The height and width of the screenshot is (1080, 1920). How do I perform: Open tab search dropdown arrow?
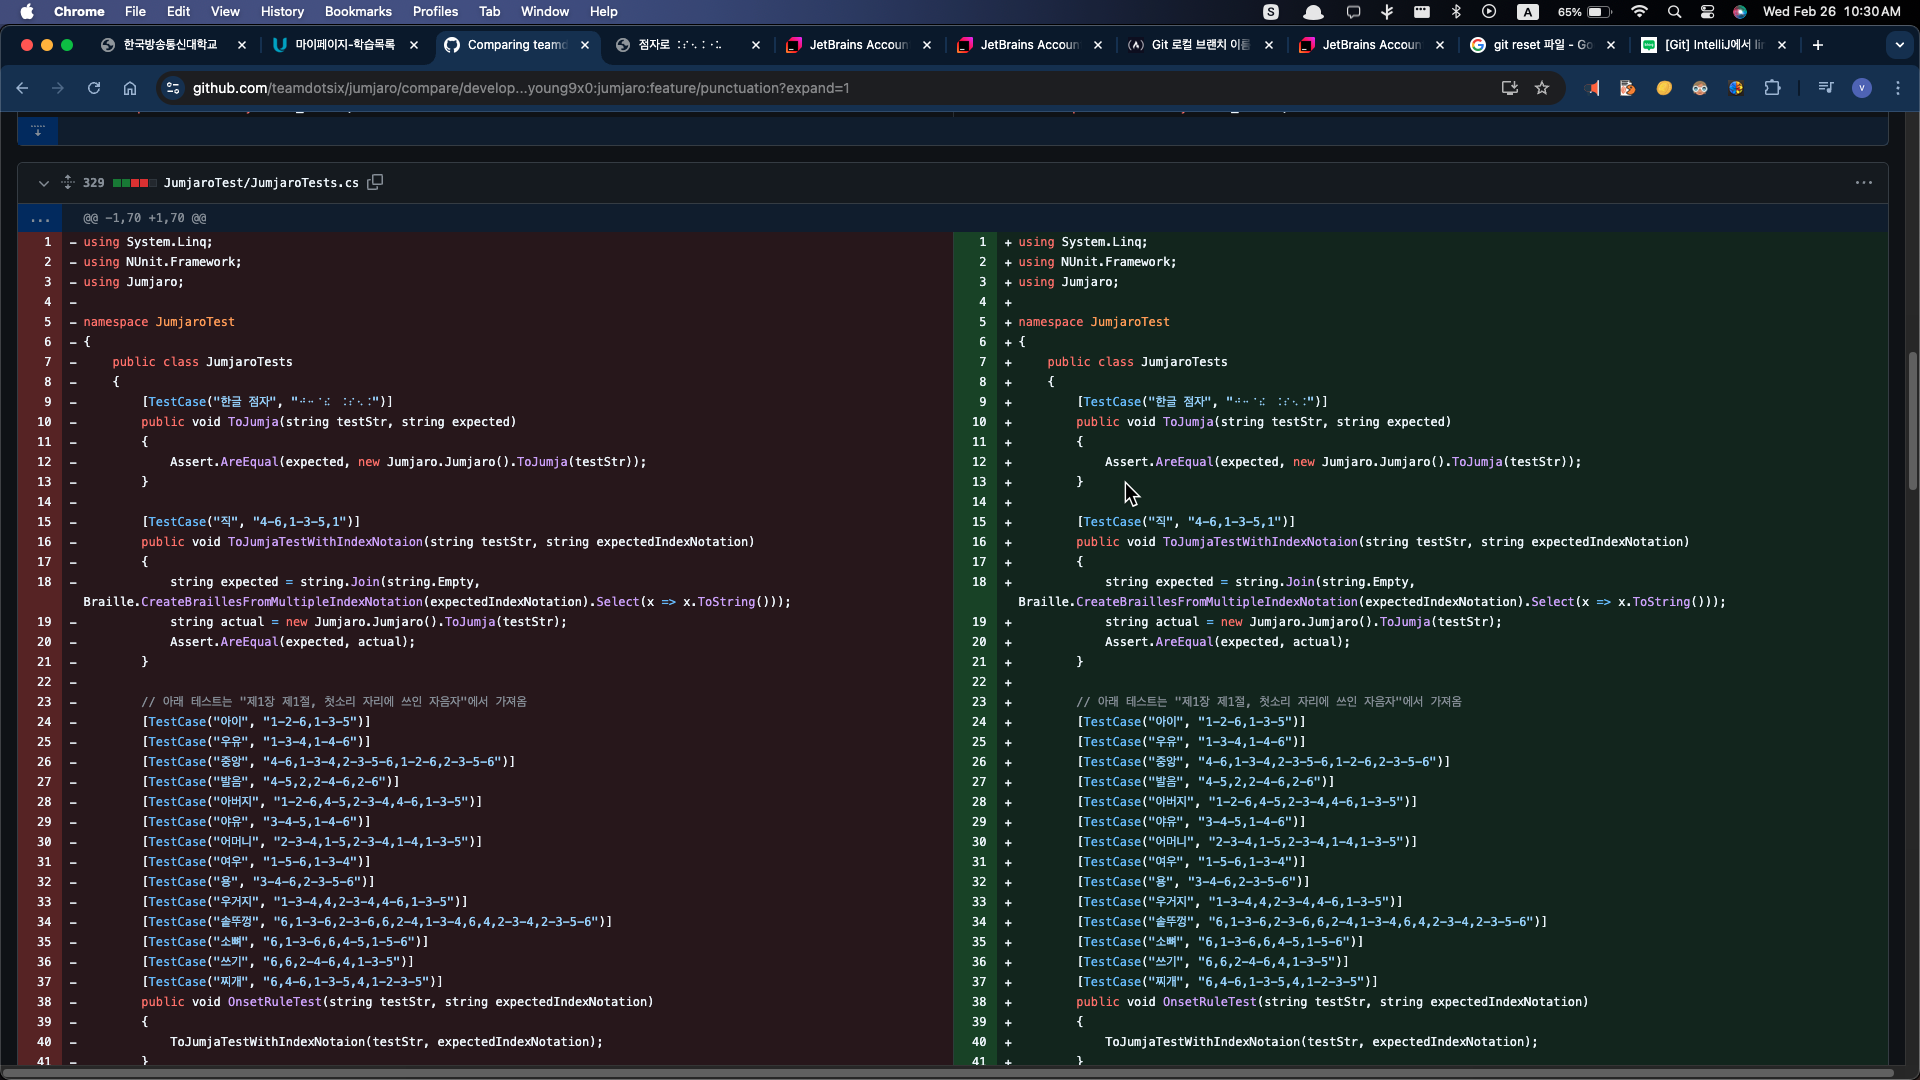pos(1899,45)
